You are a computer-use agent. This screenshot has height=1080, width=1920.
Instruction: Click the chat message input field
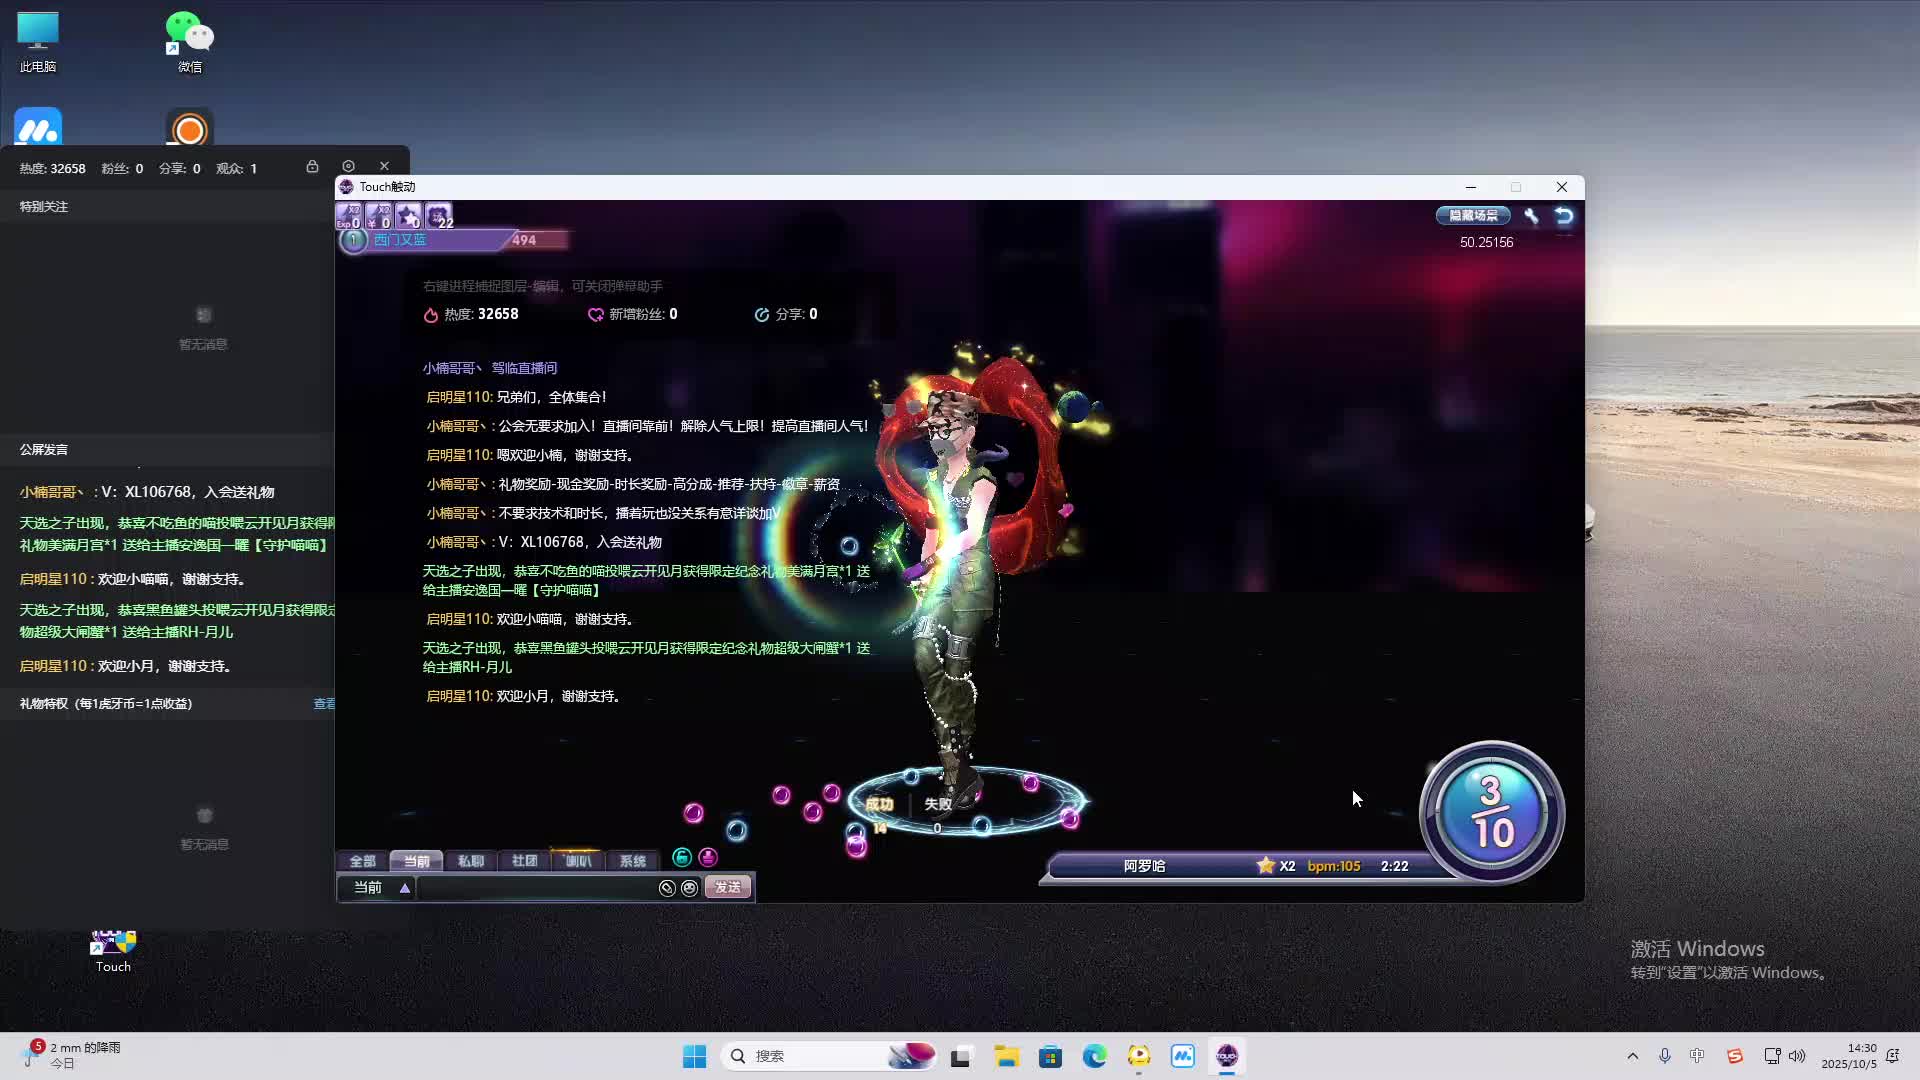coord(535,888)
